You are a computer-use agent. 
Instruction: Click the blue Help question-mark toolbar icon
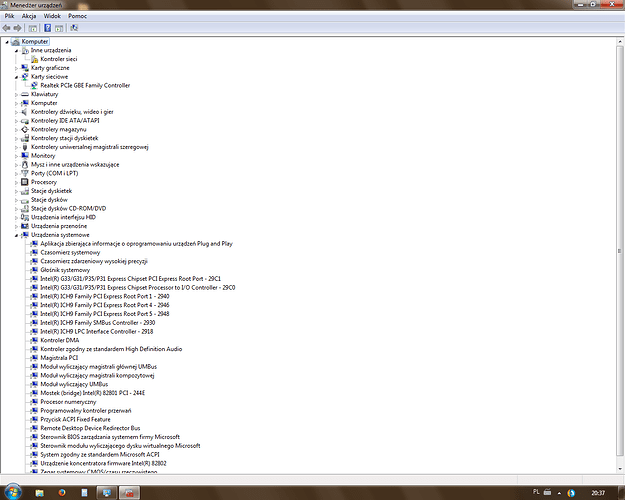tap(47, 28)
